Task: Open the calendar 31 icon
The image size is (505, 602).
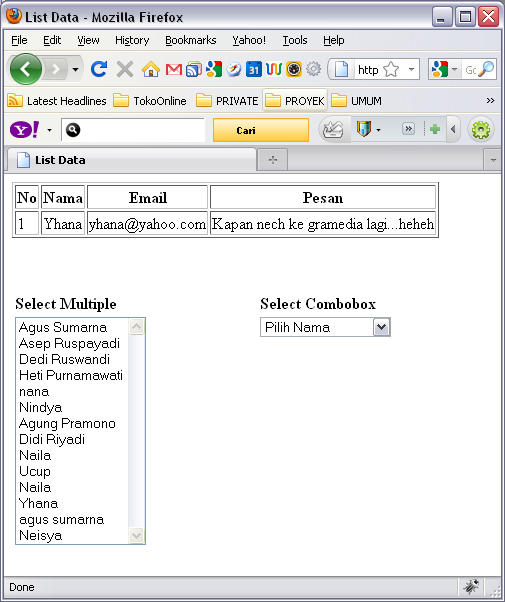Action: pyautogui.click(x=253, y=69)
